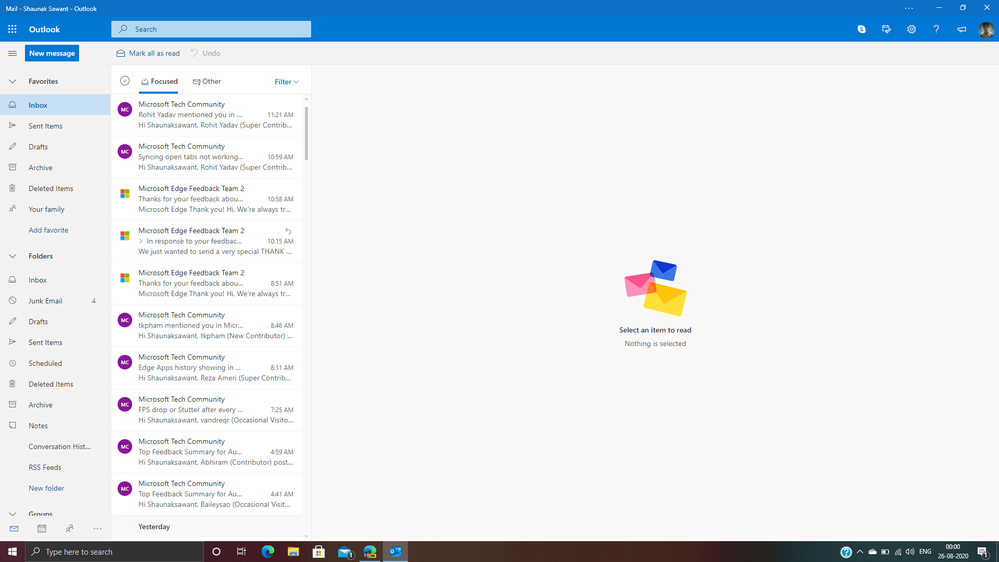Click Windows 'Type here to search' box
Viewport: 999px width, 562px height.
point(115,552)
